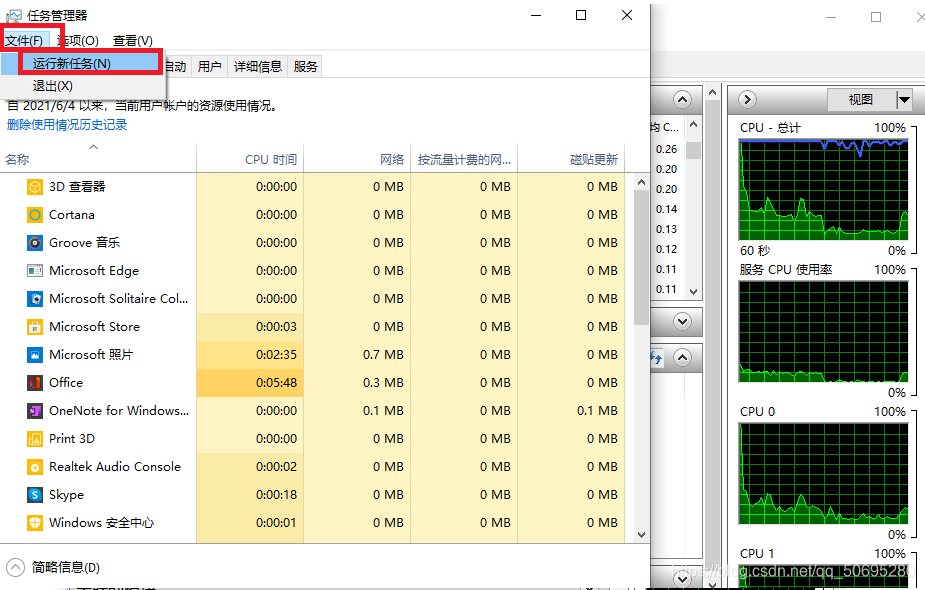Click the 3D 查看器 app icon
The image size is (925, 590).
point(35,187)
